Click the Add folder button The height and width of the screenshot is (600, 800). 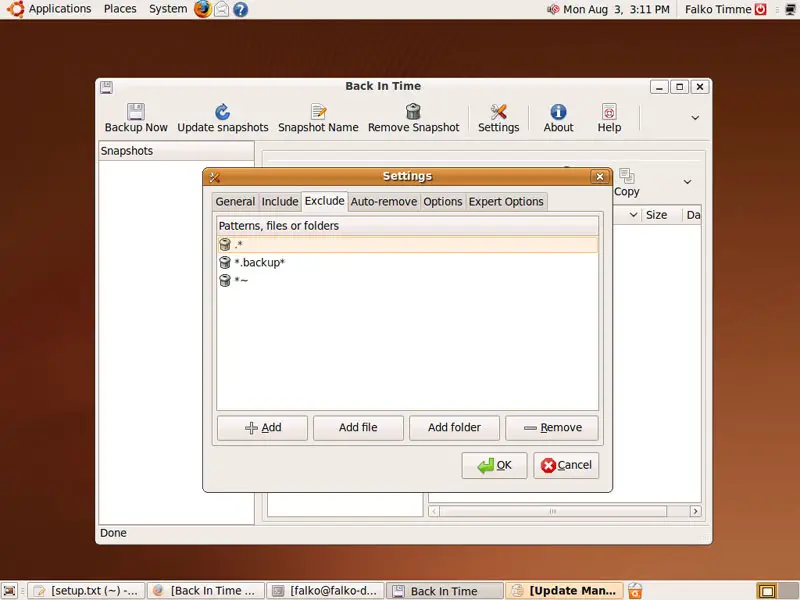pos(454,428)
